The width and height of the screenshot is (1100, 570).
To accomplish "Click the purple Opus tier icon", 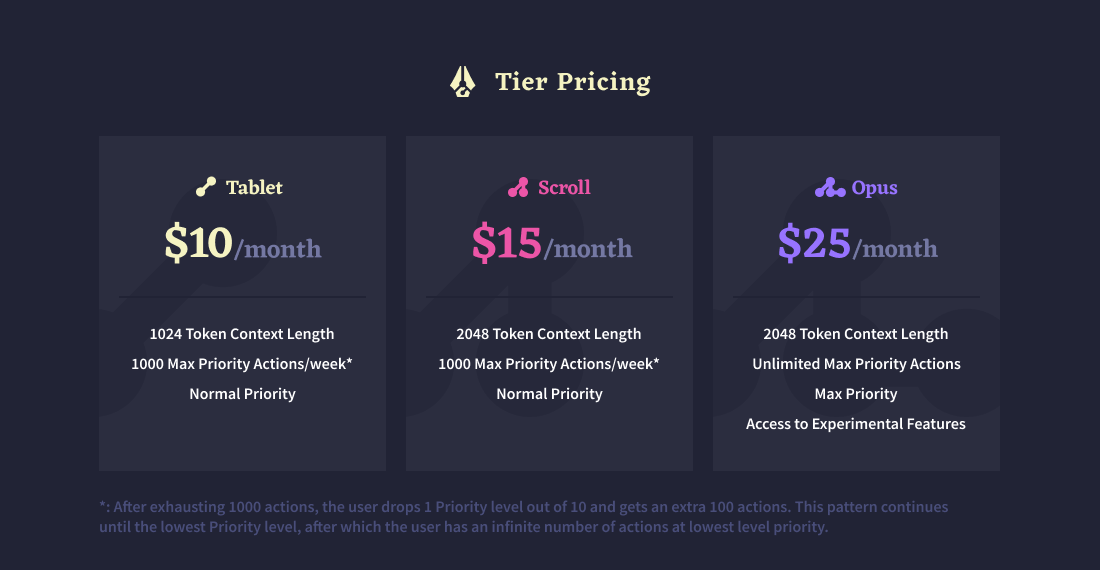I will pyautogui.click(x=830, y=187).
